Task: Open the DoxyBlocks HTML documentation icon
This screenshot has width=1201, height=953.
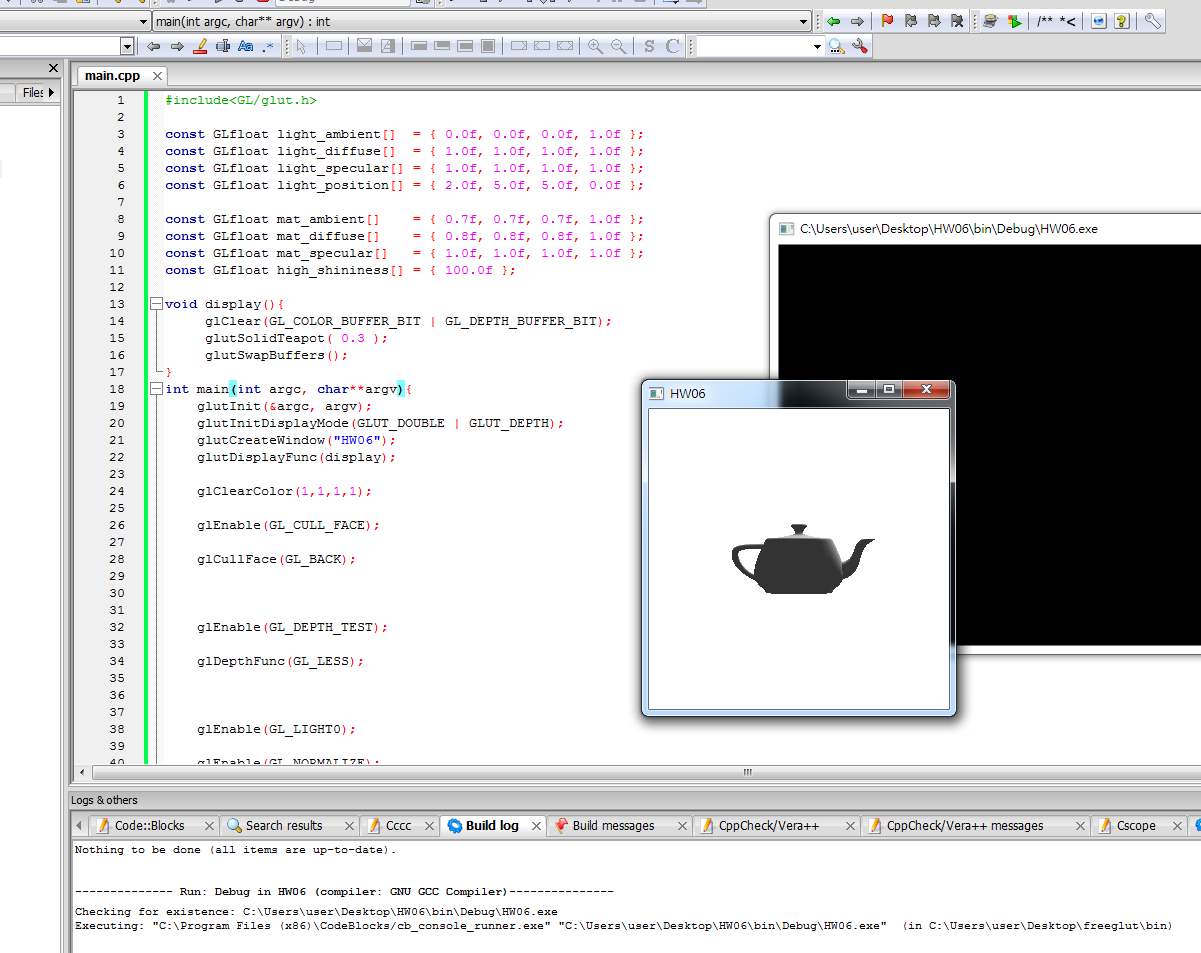Action: (x=1098, y=21)
